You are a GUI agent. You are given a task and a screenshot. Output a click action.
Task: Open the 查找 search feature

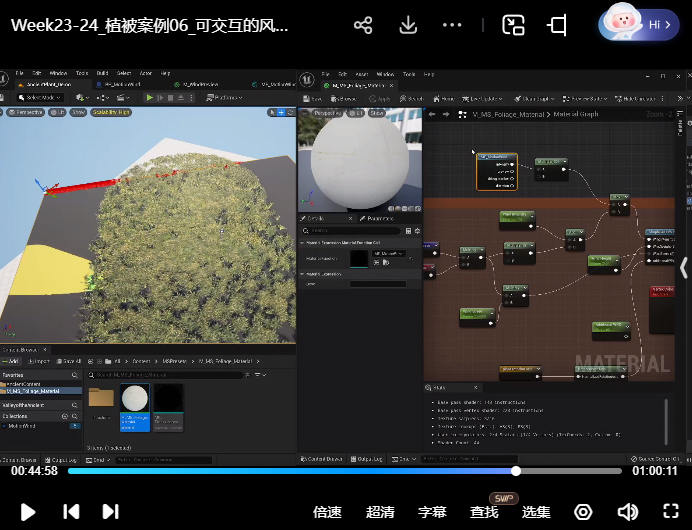484,512
